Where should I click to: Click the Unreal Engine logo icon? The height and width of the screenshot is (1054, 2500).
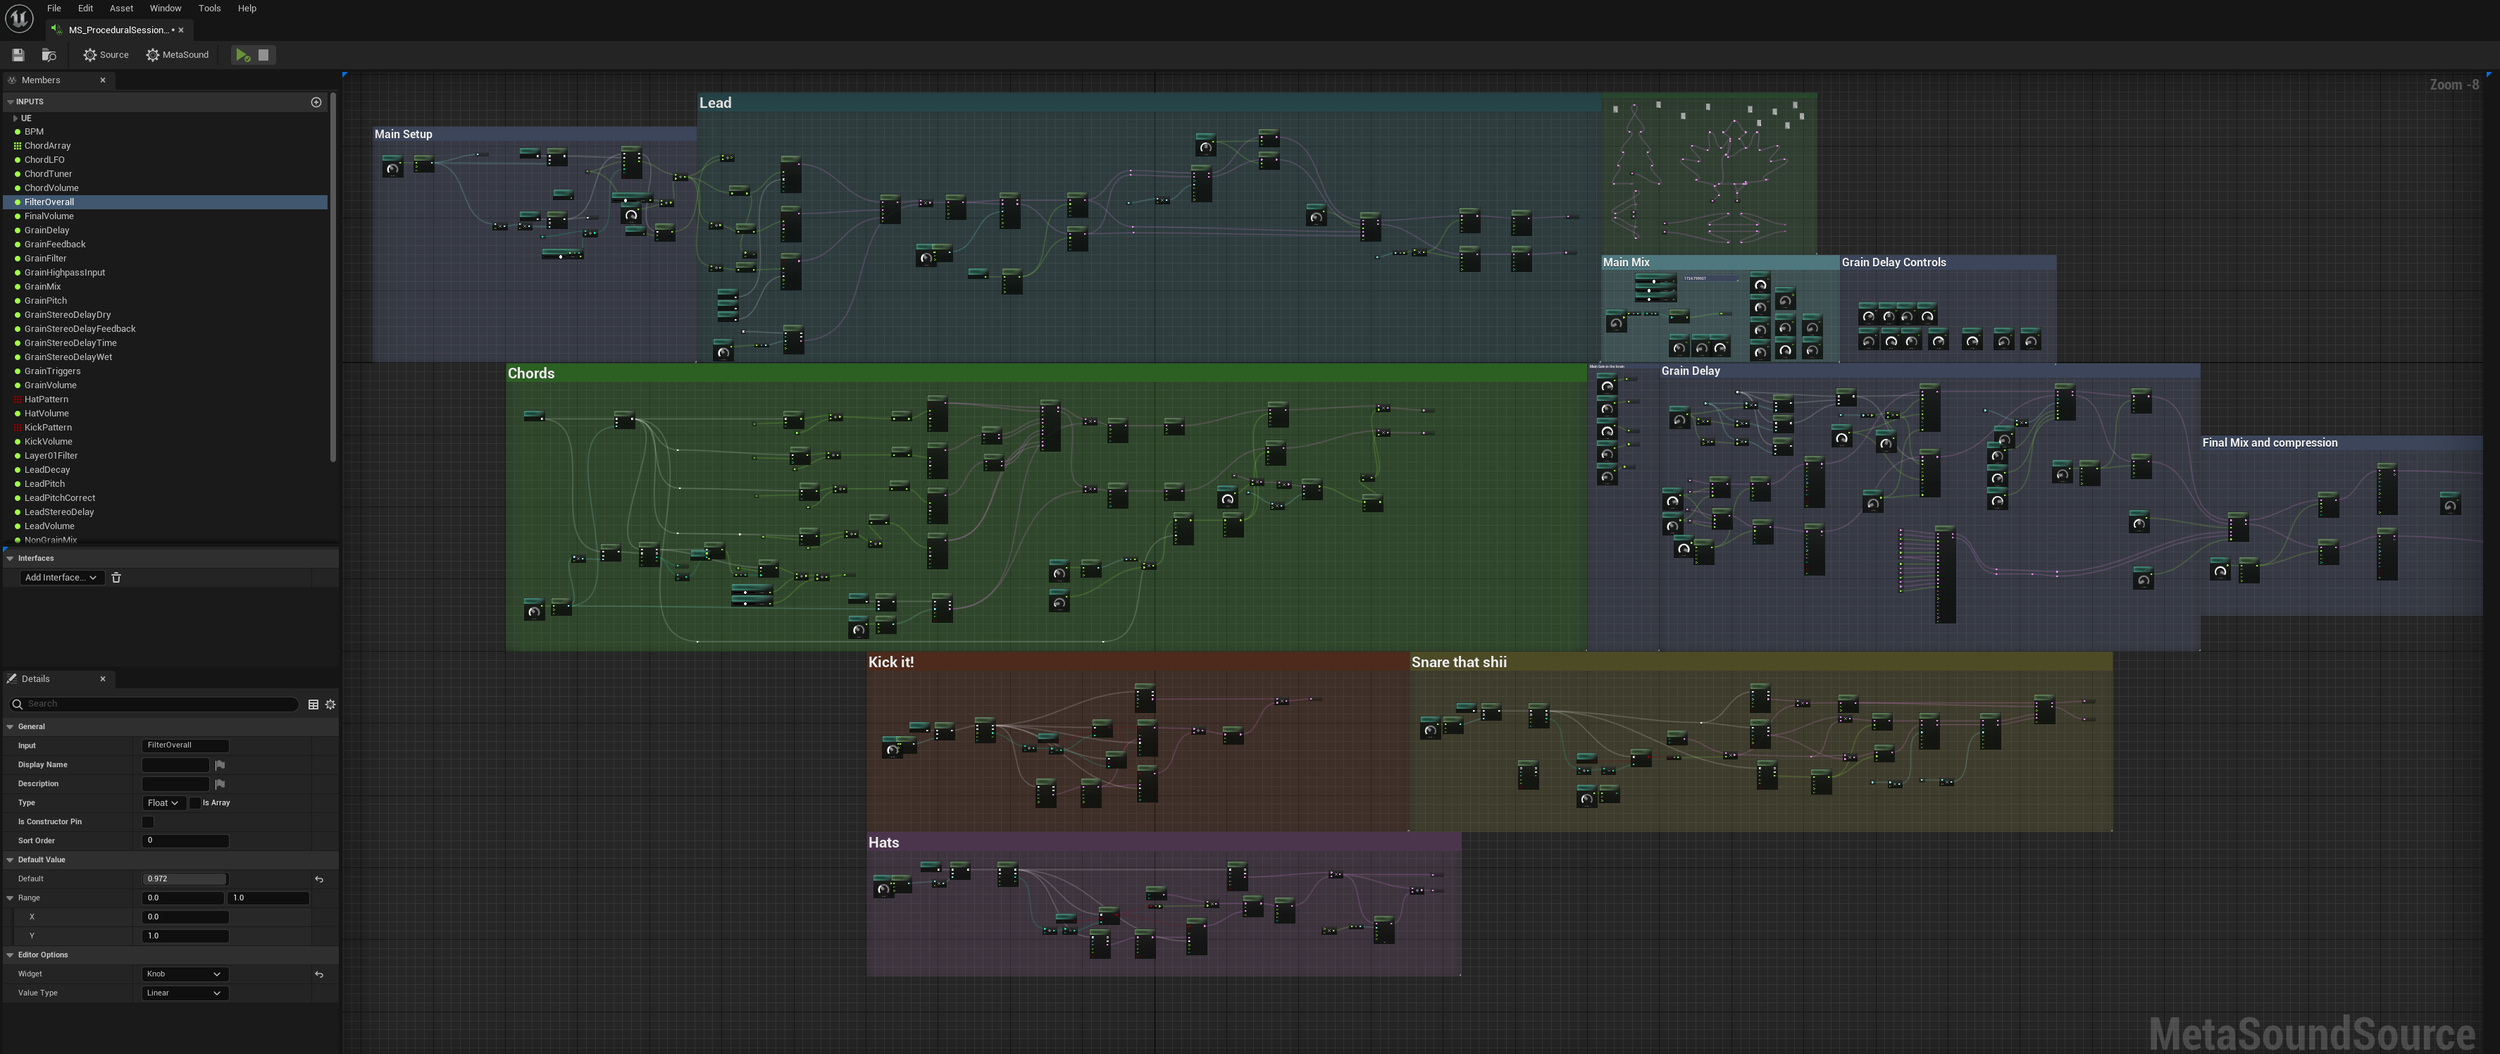[19, 19]
